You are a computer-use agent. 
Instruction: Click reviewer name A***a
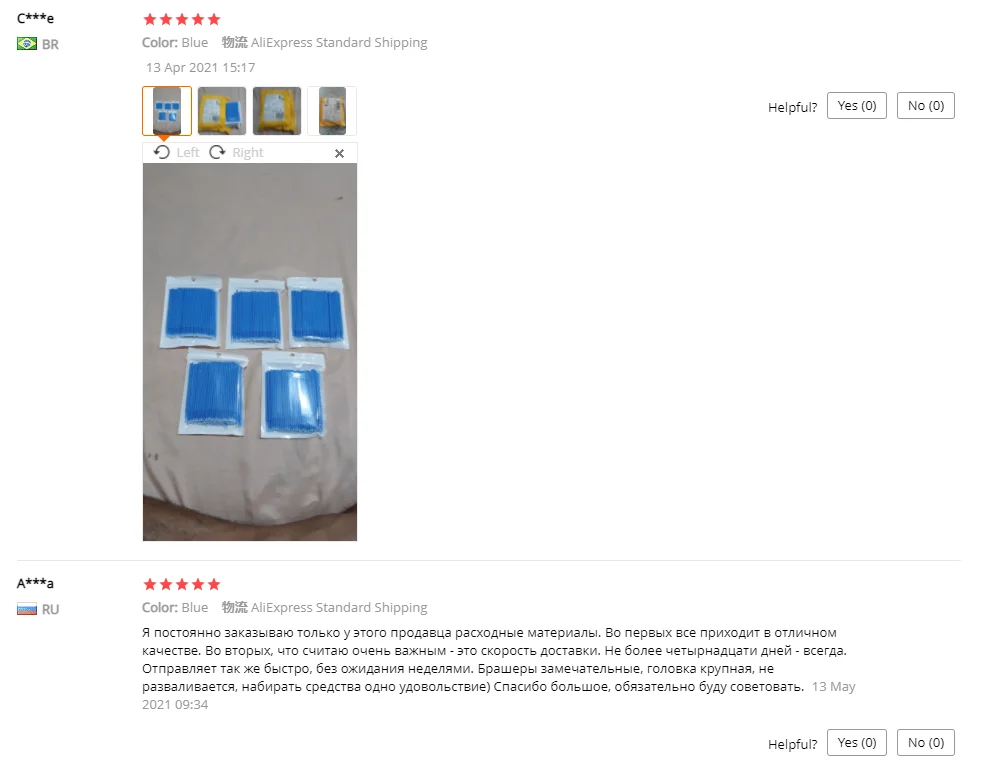tap(35, 583)
